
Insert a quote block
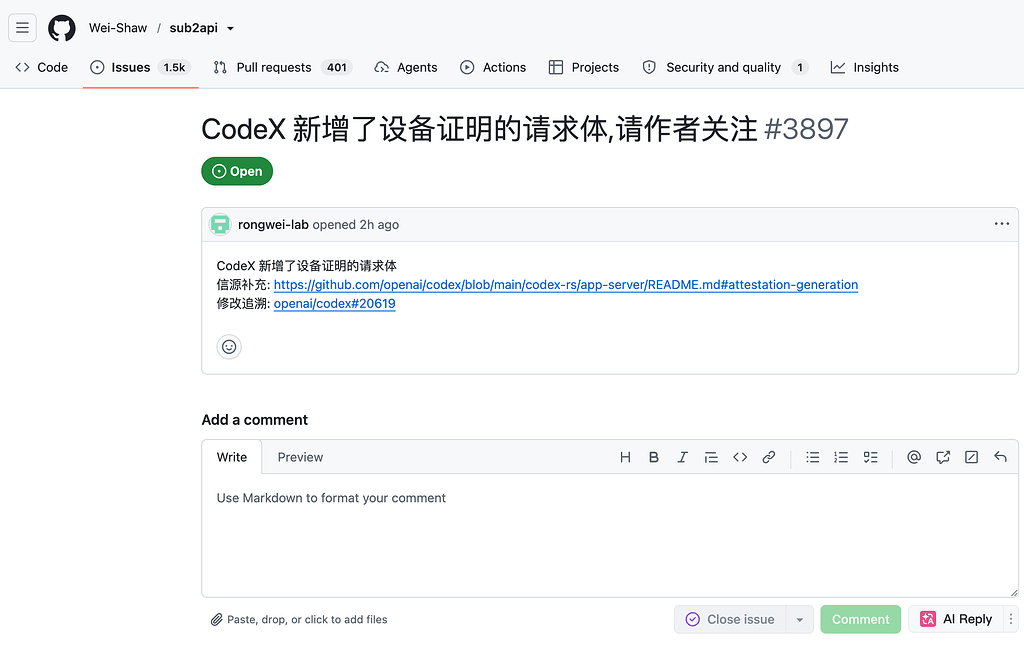711,457
